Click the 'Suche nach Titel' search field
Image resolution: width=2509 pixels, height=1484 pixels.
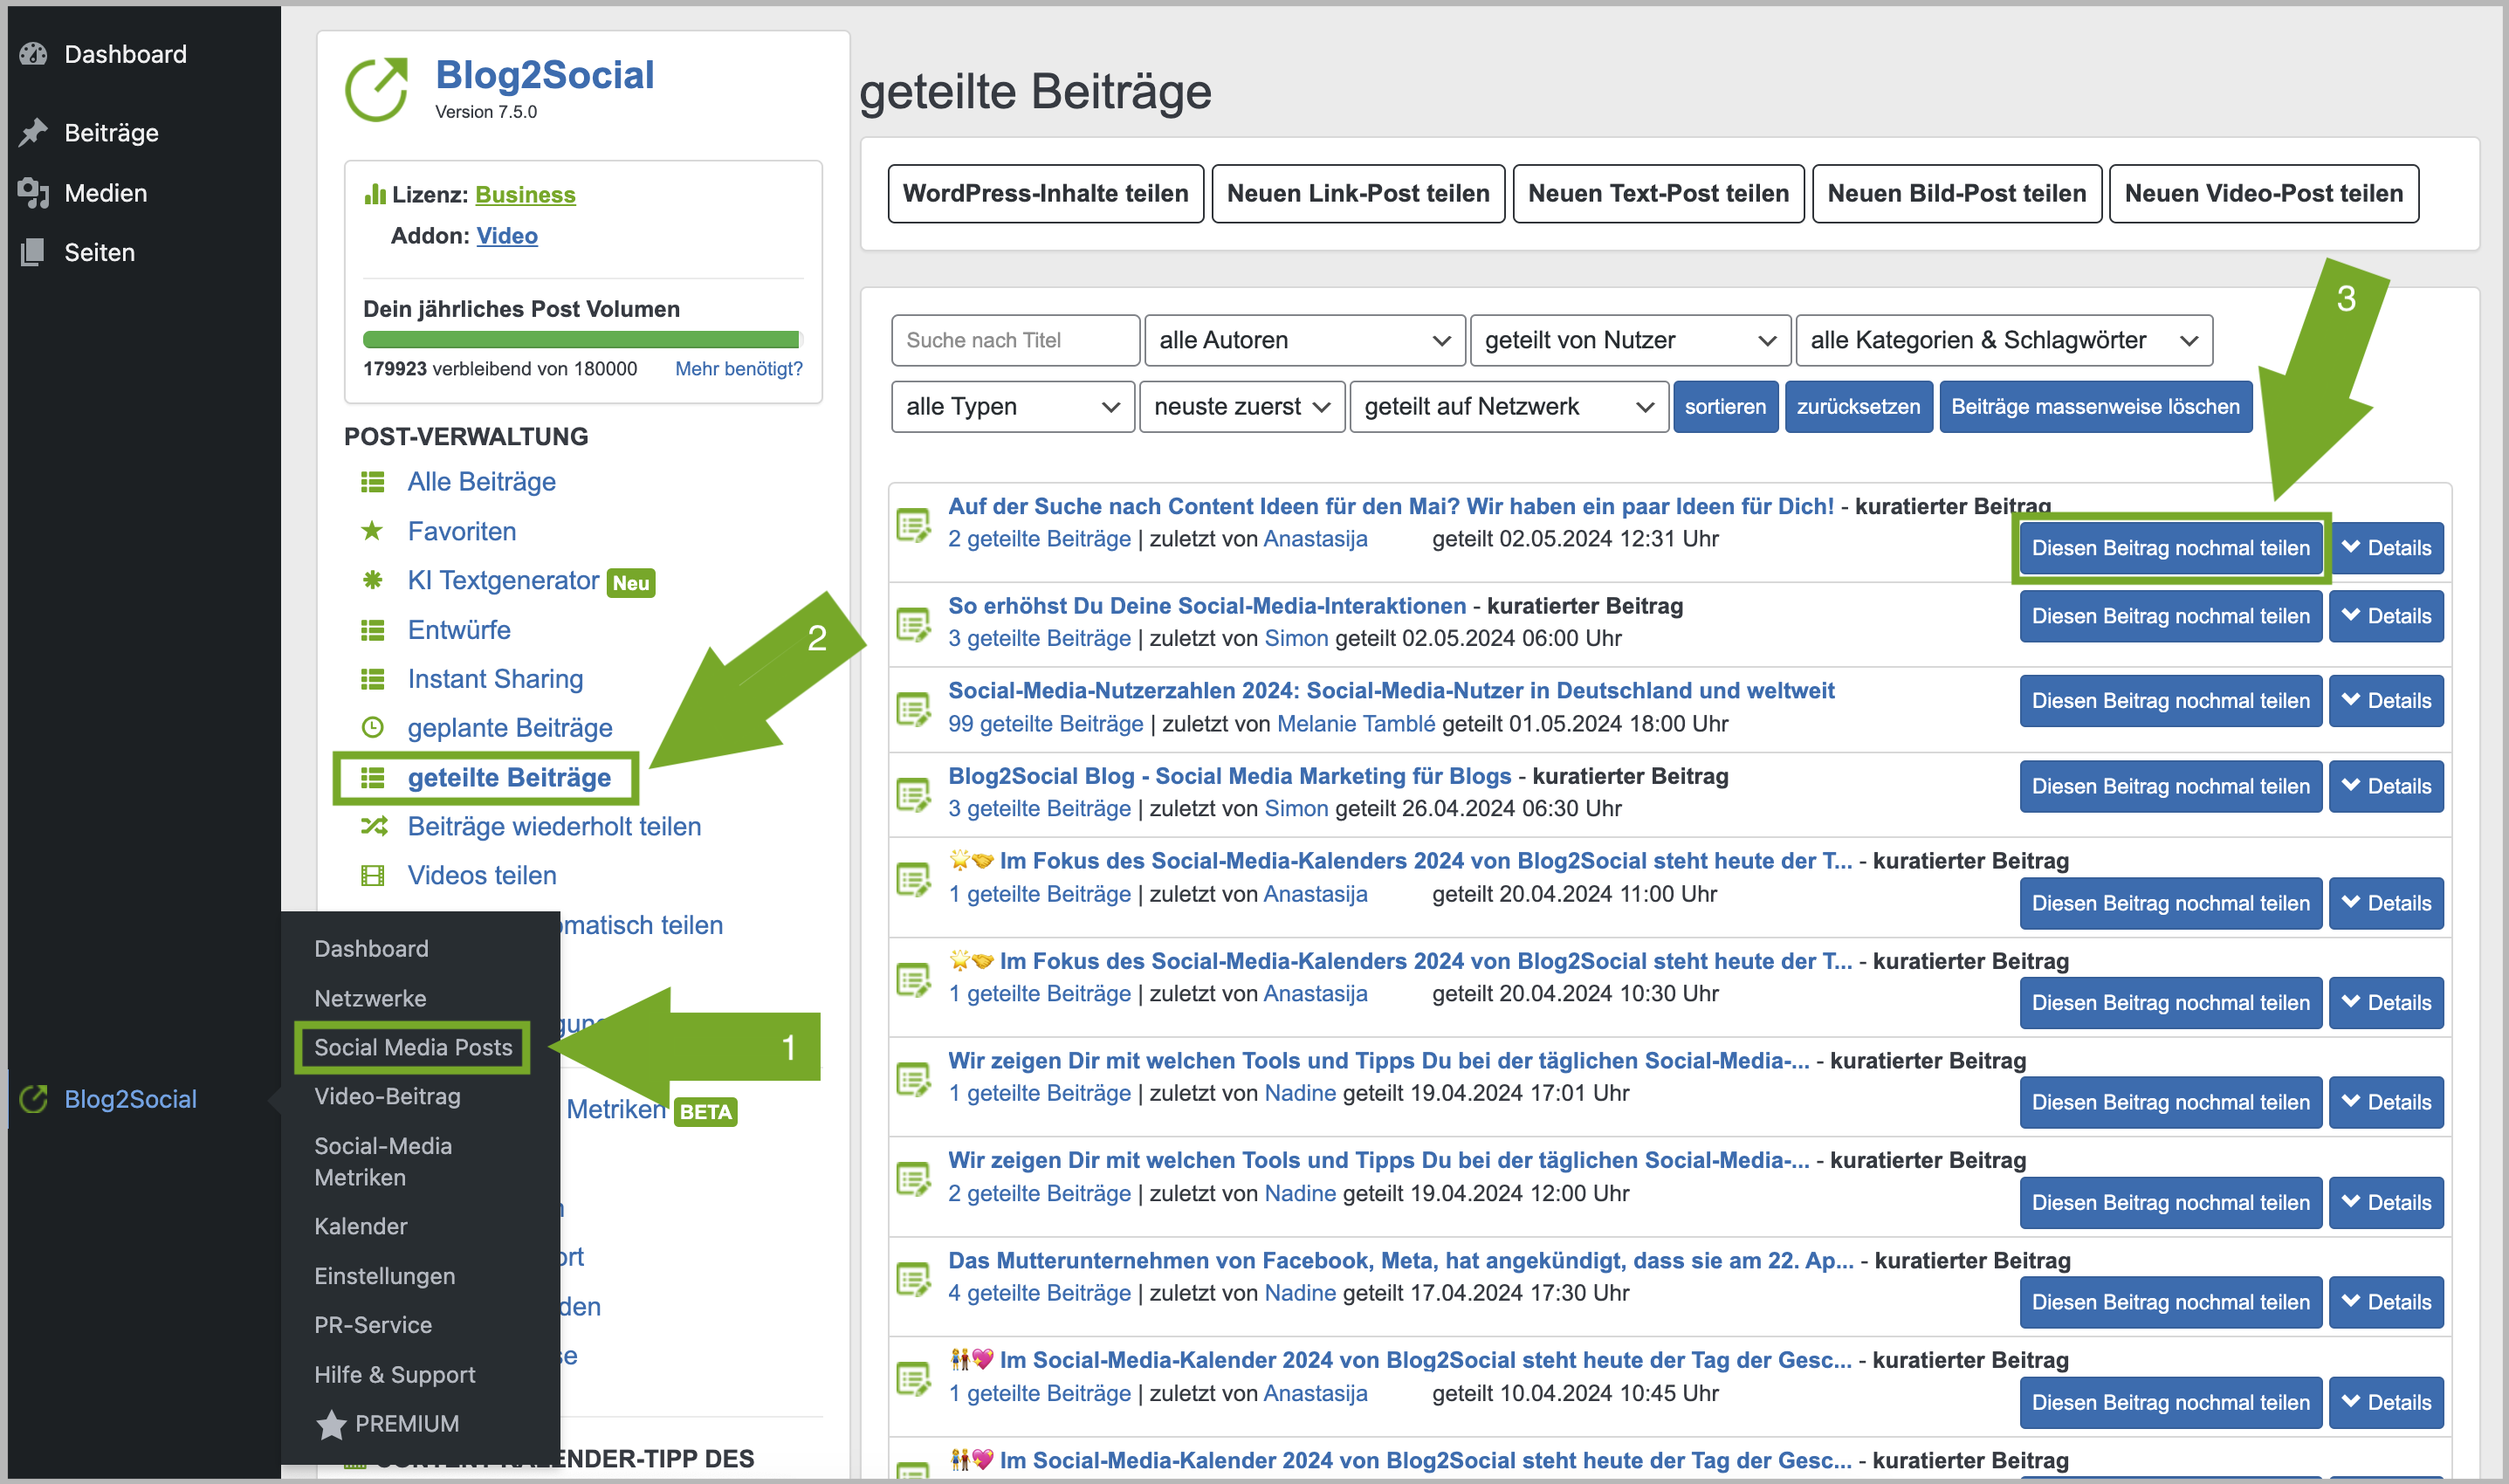tap(1015, 340)
